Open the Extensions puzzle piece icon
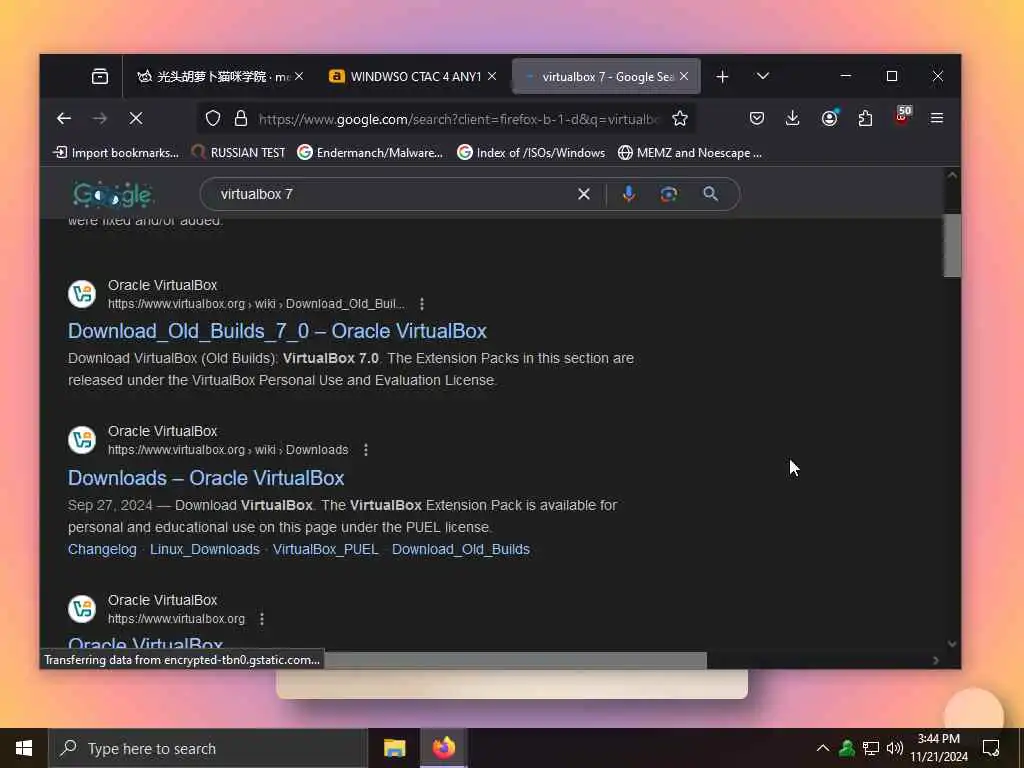The height and width of the screenshot is (768, 1024). point(865,118)
